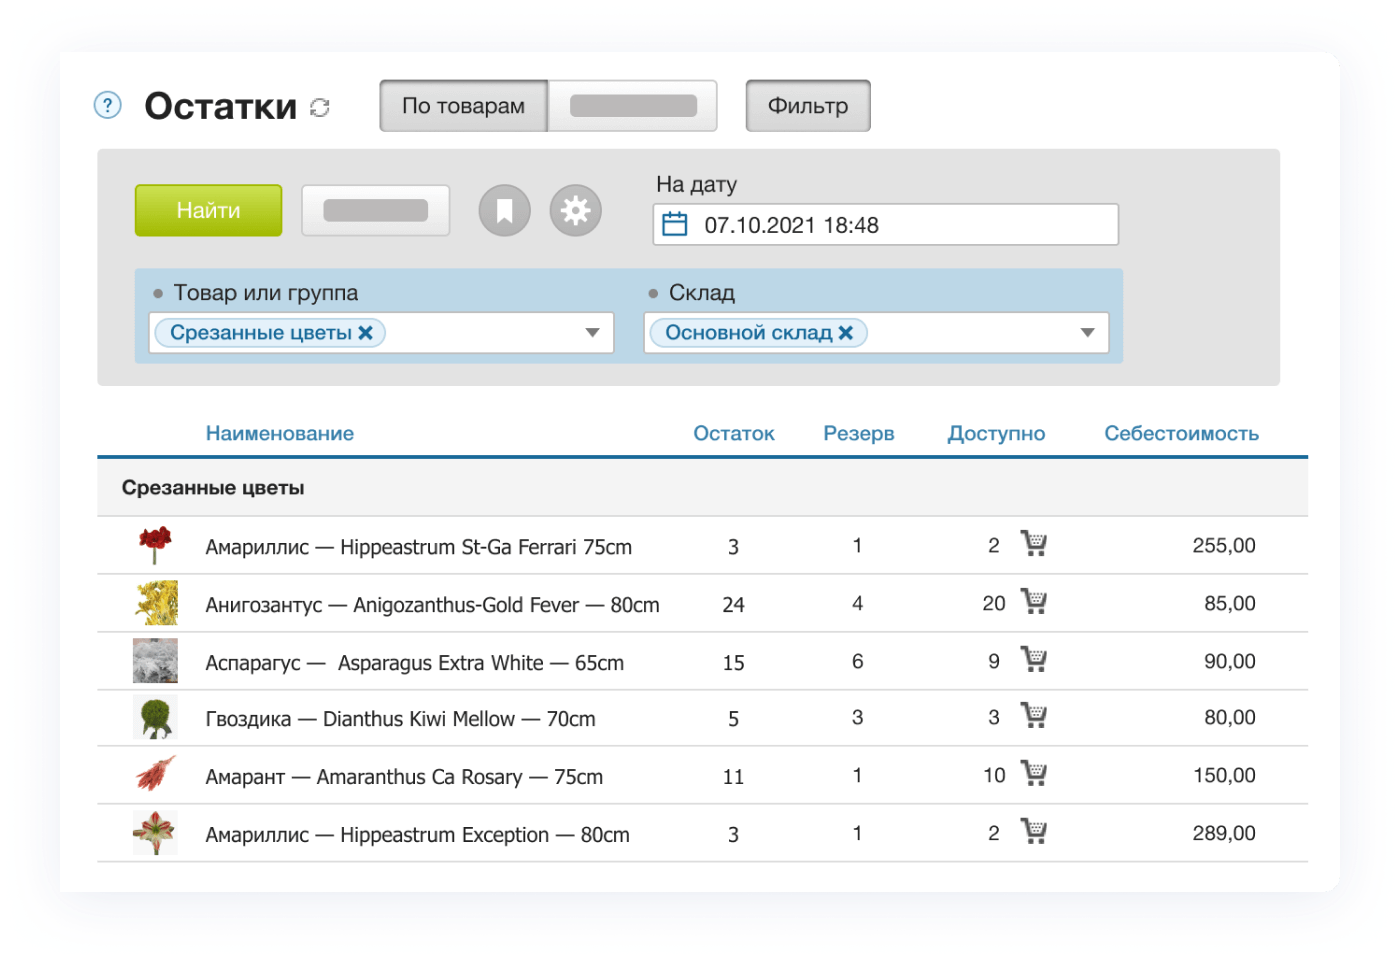Switch to the По товарам tab
The image size is (1400, 960).
(463, 106)
